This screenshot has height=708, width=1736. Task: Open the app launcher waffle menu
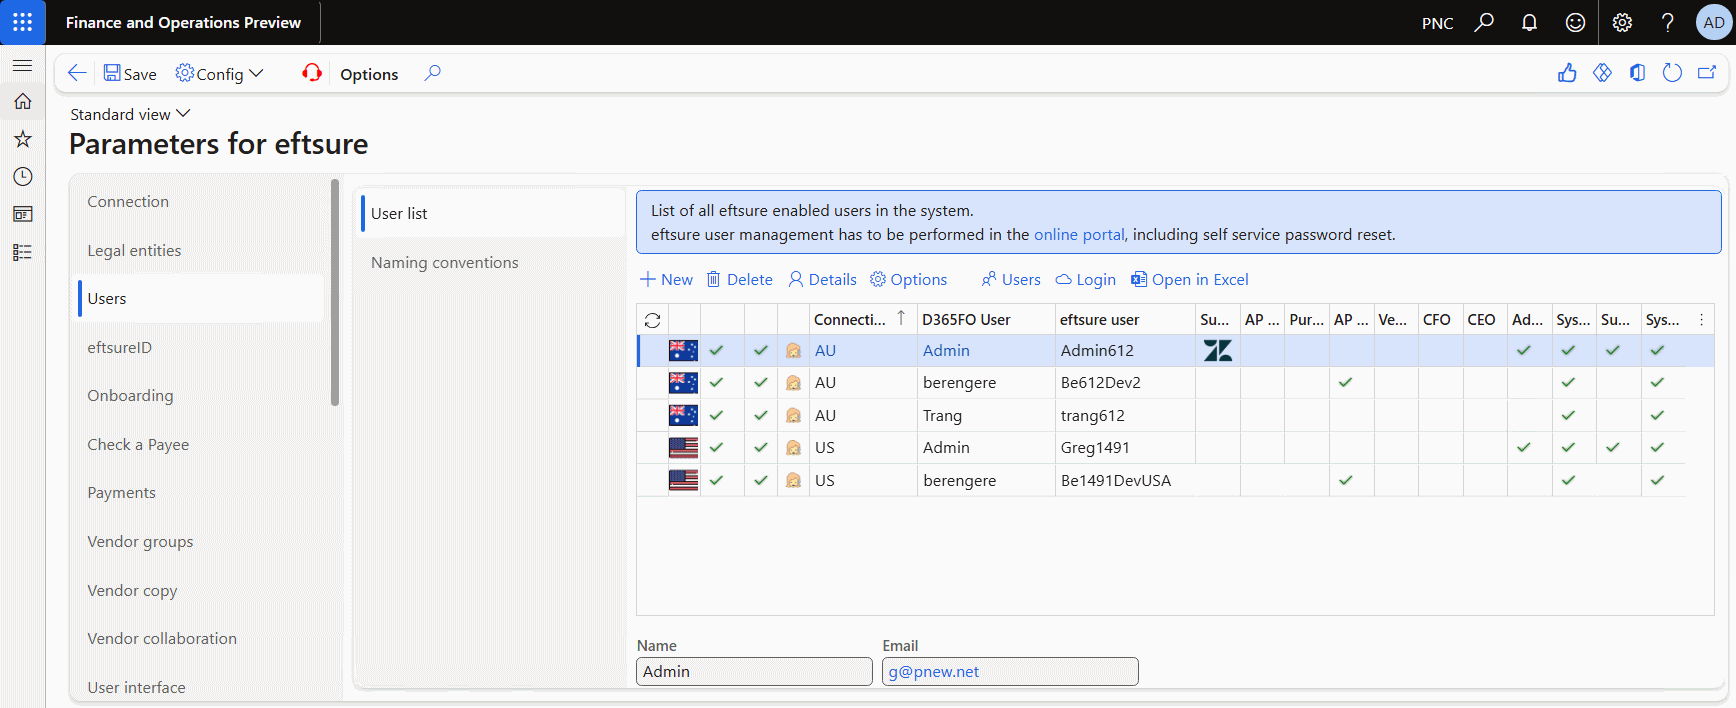(x=22, y=22)
